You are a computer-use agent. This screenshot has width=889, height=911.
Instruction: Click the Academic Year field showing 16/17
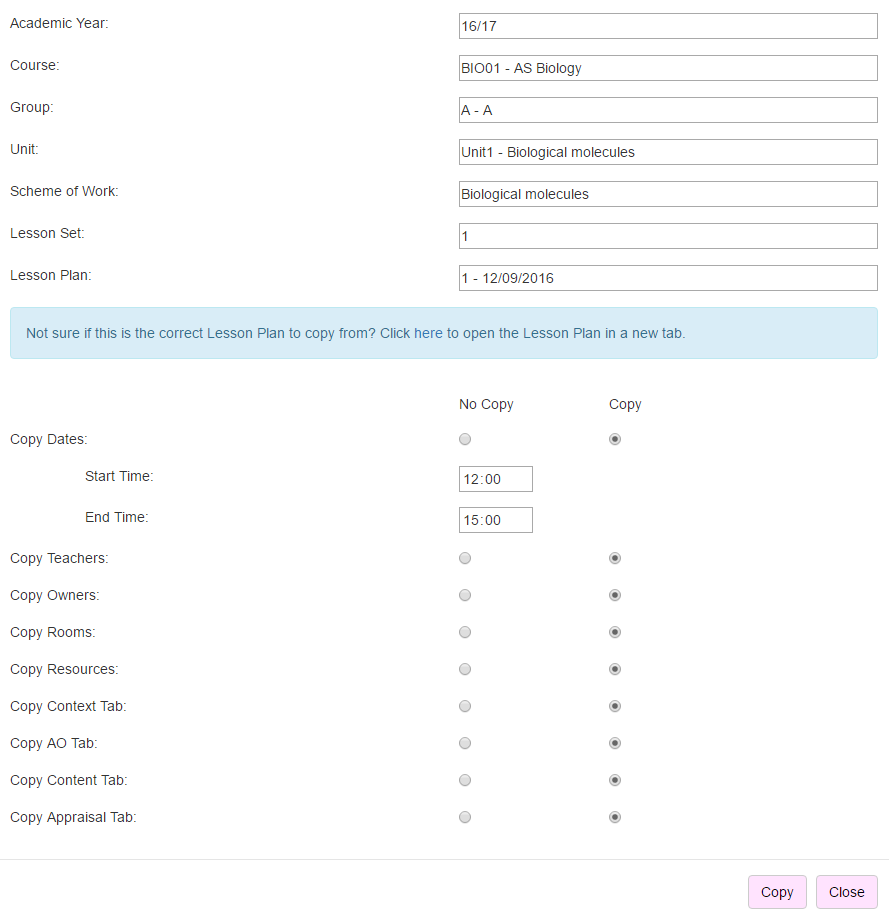click(x=668, y=26)
